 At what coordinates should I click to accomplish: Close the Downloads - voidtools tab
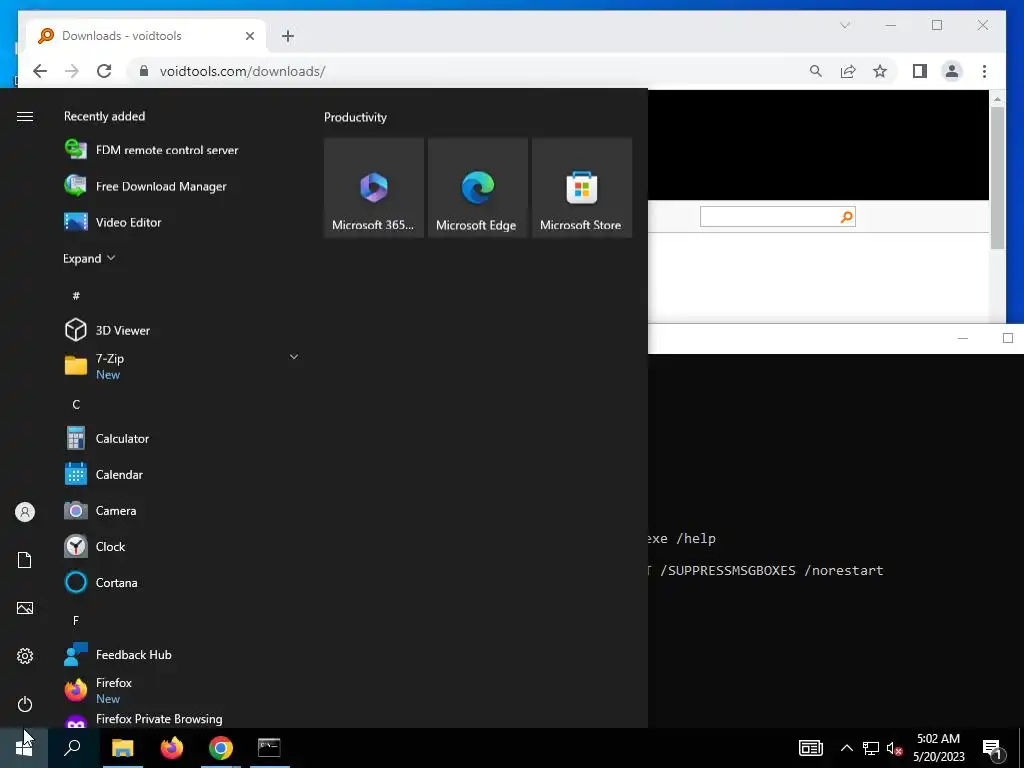[x=249, y=36]
